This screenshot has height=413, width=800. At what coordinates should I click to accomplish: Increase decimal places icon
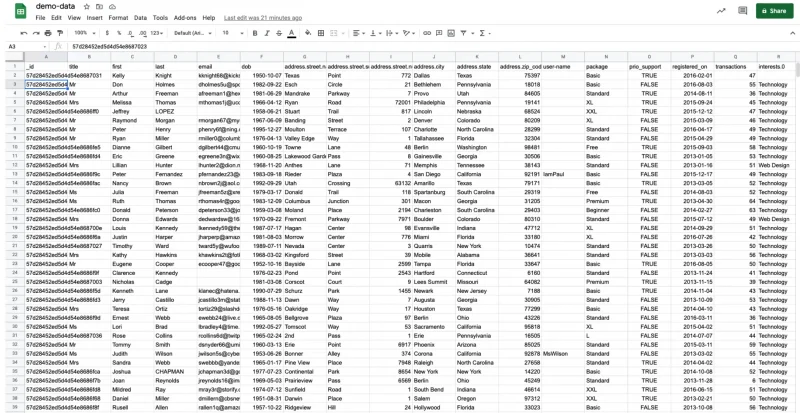(x=142, y=33)
